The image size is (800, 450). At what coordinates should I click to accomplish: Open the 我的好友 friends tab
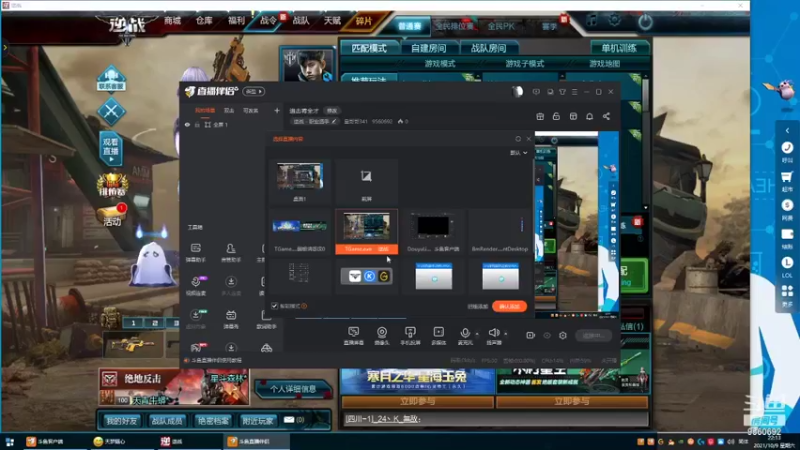click(121, 420)
